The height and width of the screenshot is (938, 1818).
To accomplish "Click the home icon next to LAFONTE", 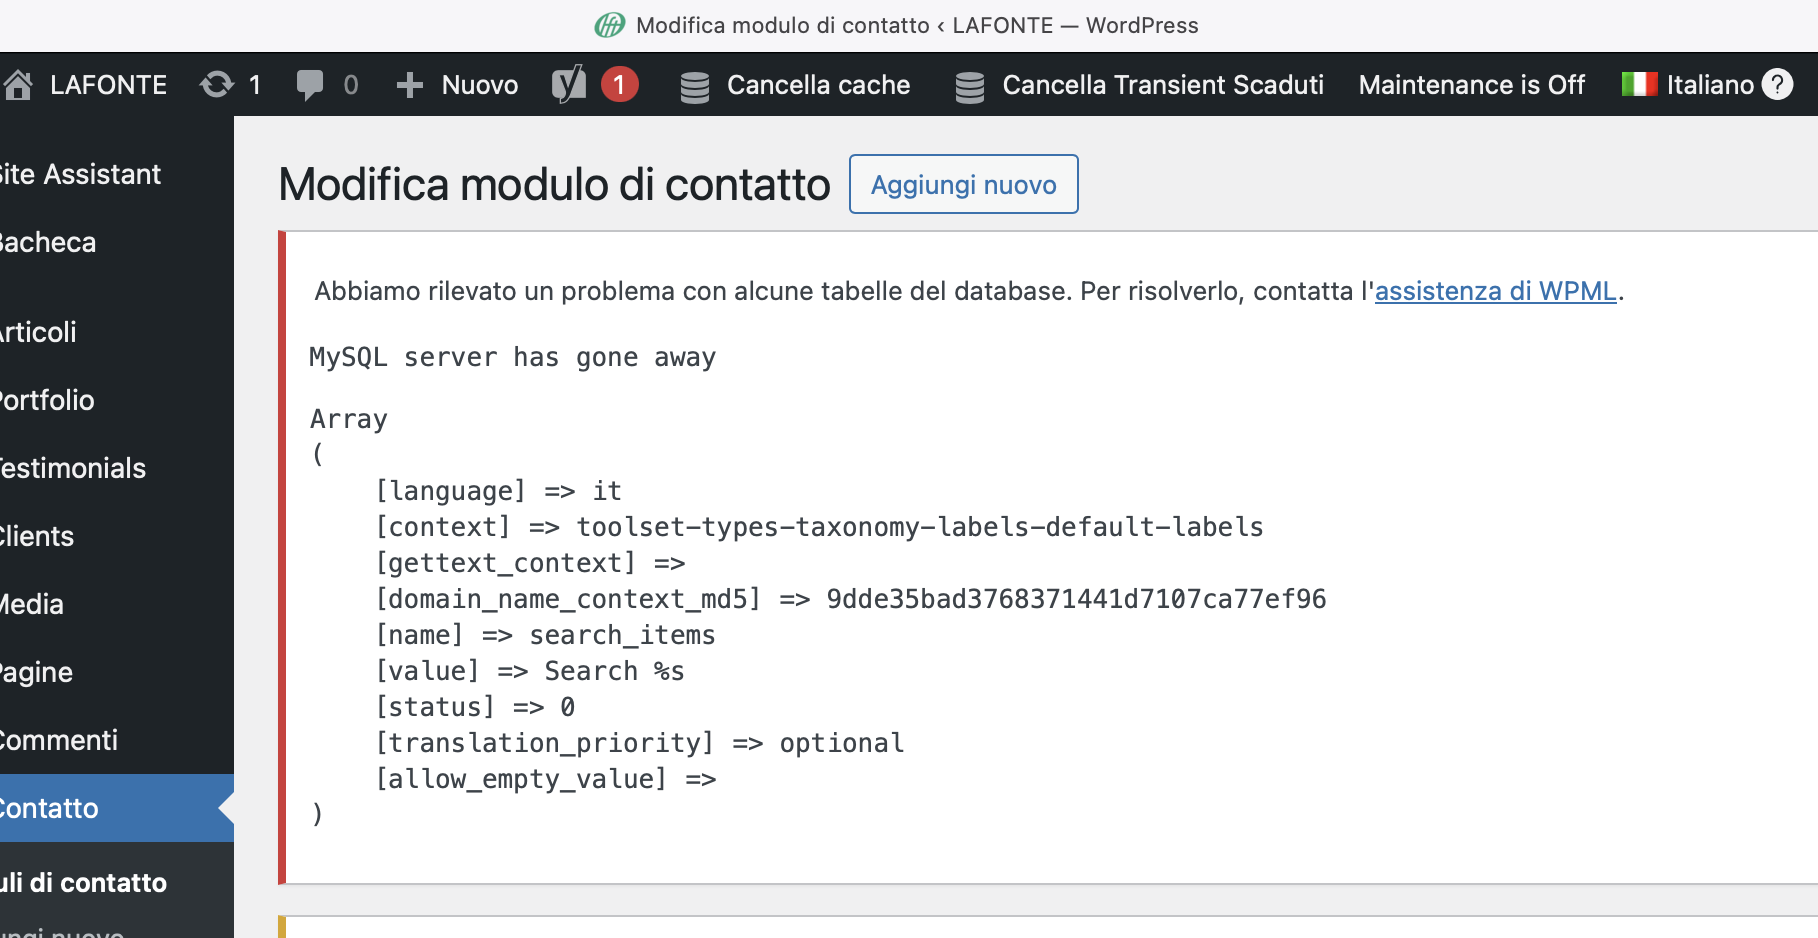I will click(x=17, y=85).
